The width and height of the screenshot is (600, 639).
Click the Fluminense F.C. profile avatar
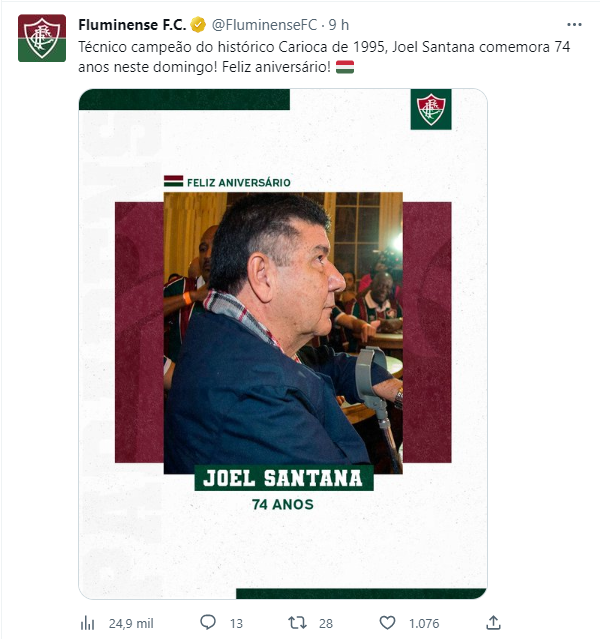pos(42,38)
